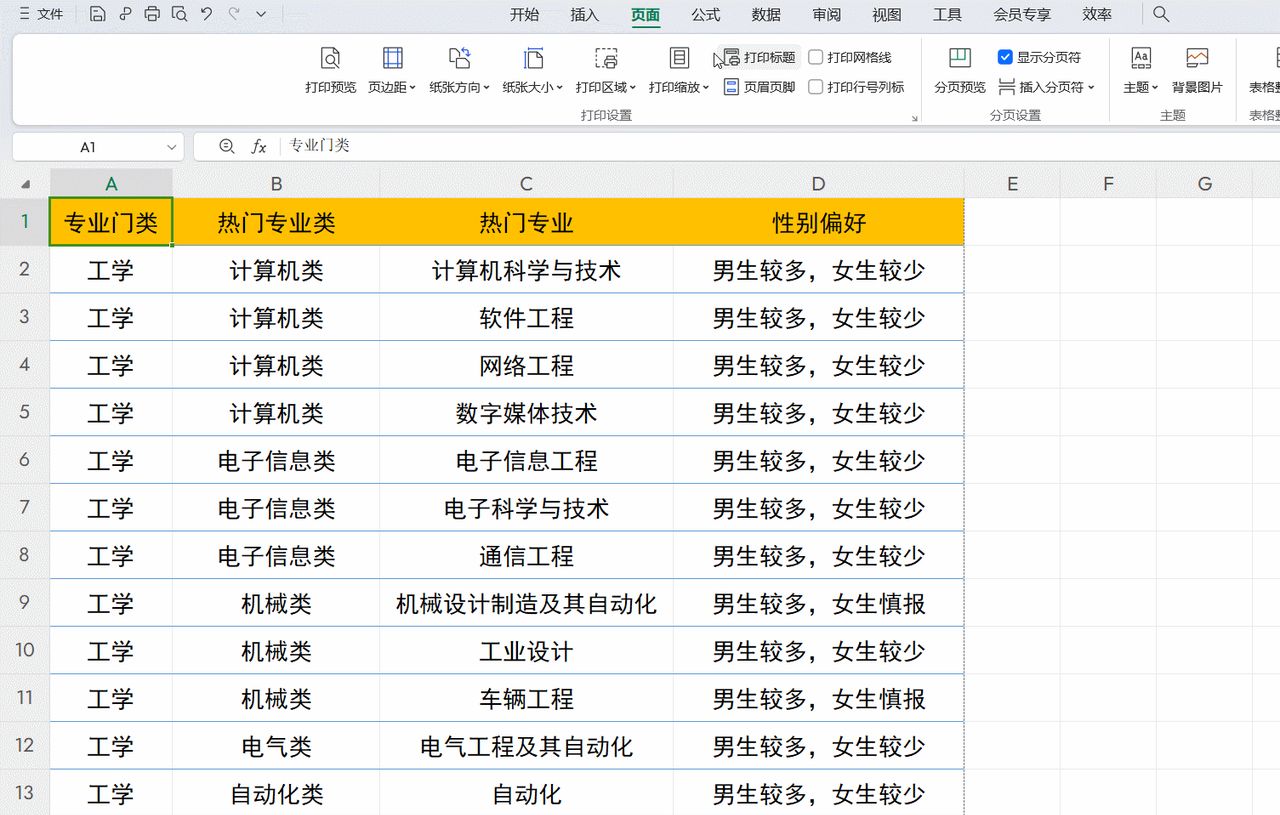Open the name box dropdown arrow next to A1
Viewport: 1280px width, 815px height.
[171, 147]
